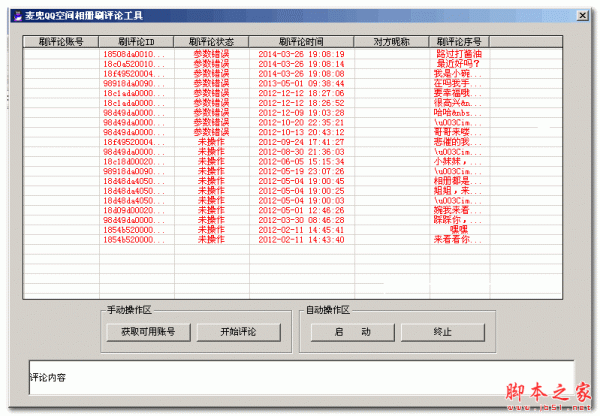The width and height of the screenshot is (600, 416).
Task: Click the 对方昵称 column header
Action: click(x=391, y=42)
